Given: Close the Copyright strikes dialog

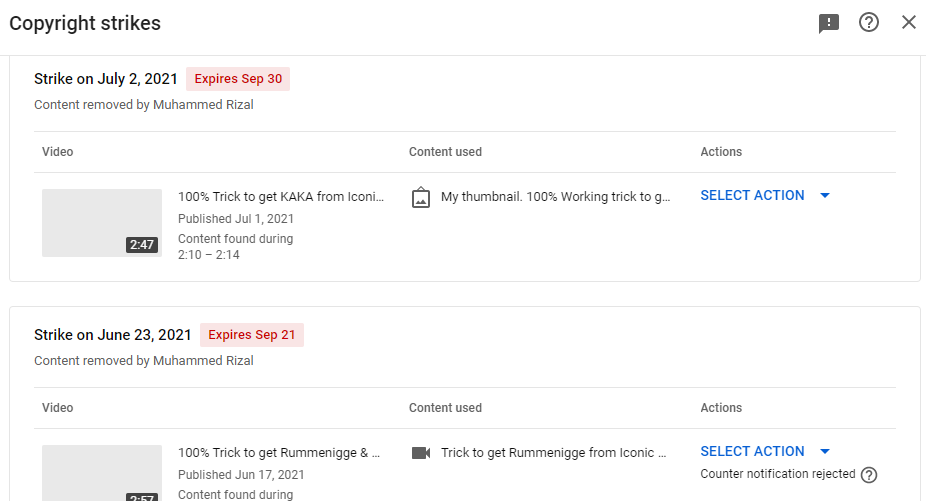Looking at the screenshot, I should 909,22.
